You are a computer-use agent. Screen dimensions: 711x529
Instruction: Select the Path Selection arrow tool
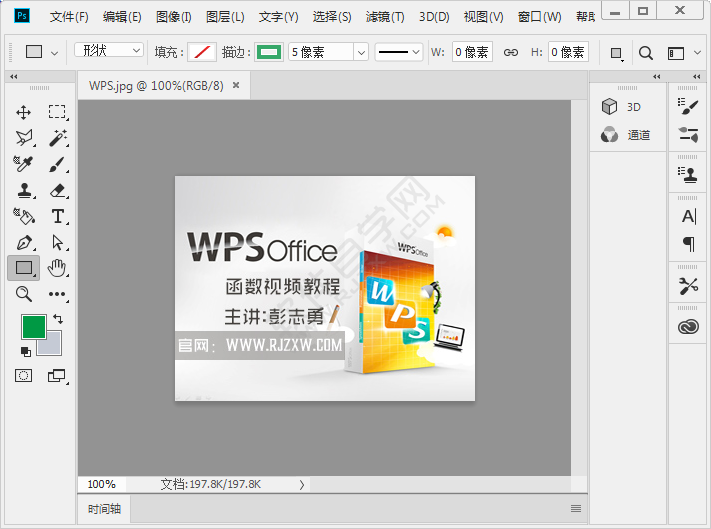coord(58,243)
